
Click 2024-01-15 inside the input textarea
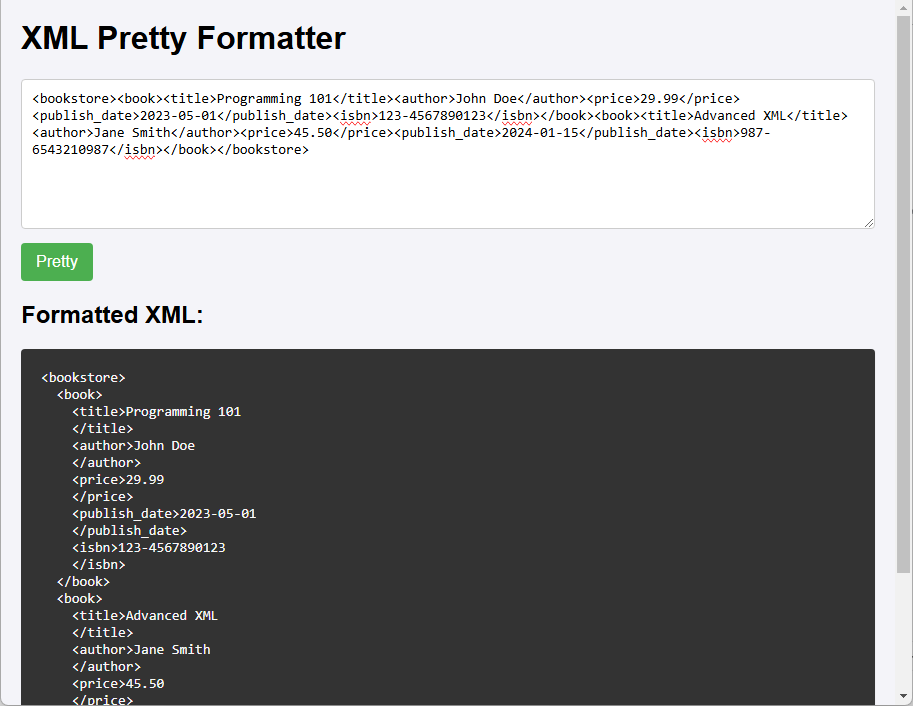(x=540, y=133)
